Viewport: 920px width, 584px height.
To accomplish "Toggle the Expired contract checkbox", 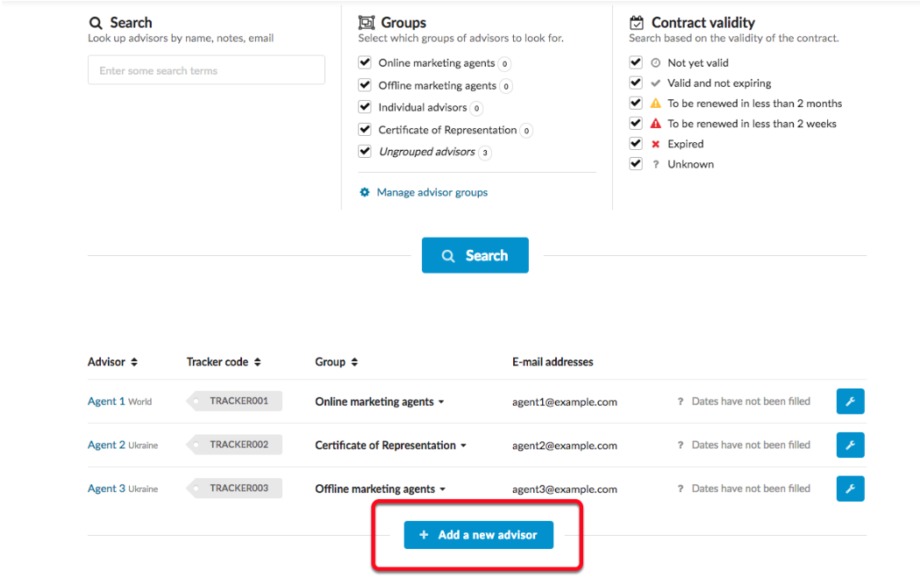I will click(x=636, y=143).
